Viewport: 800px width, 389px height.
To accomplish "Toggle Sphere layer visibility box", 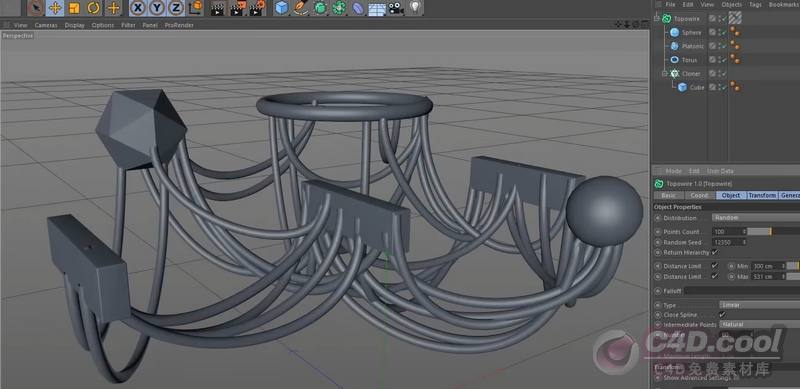I will 713,32.
